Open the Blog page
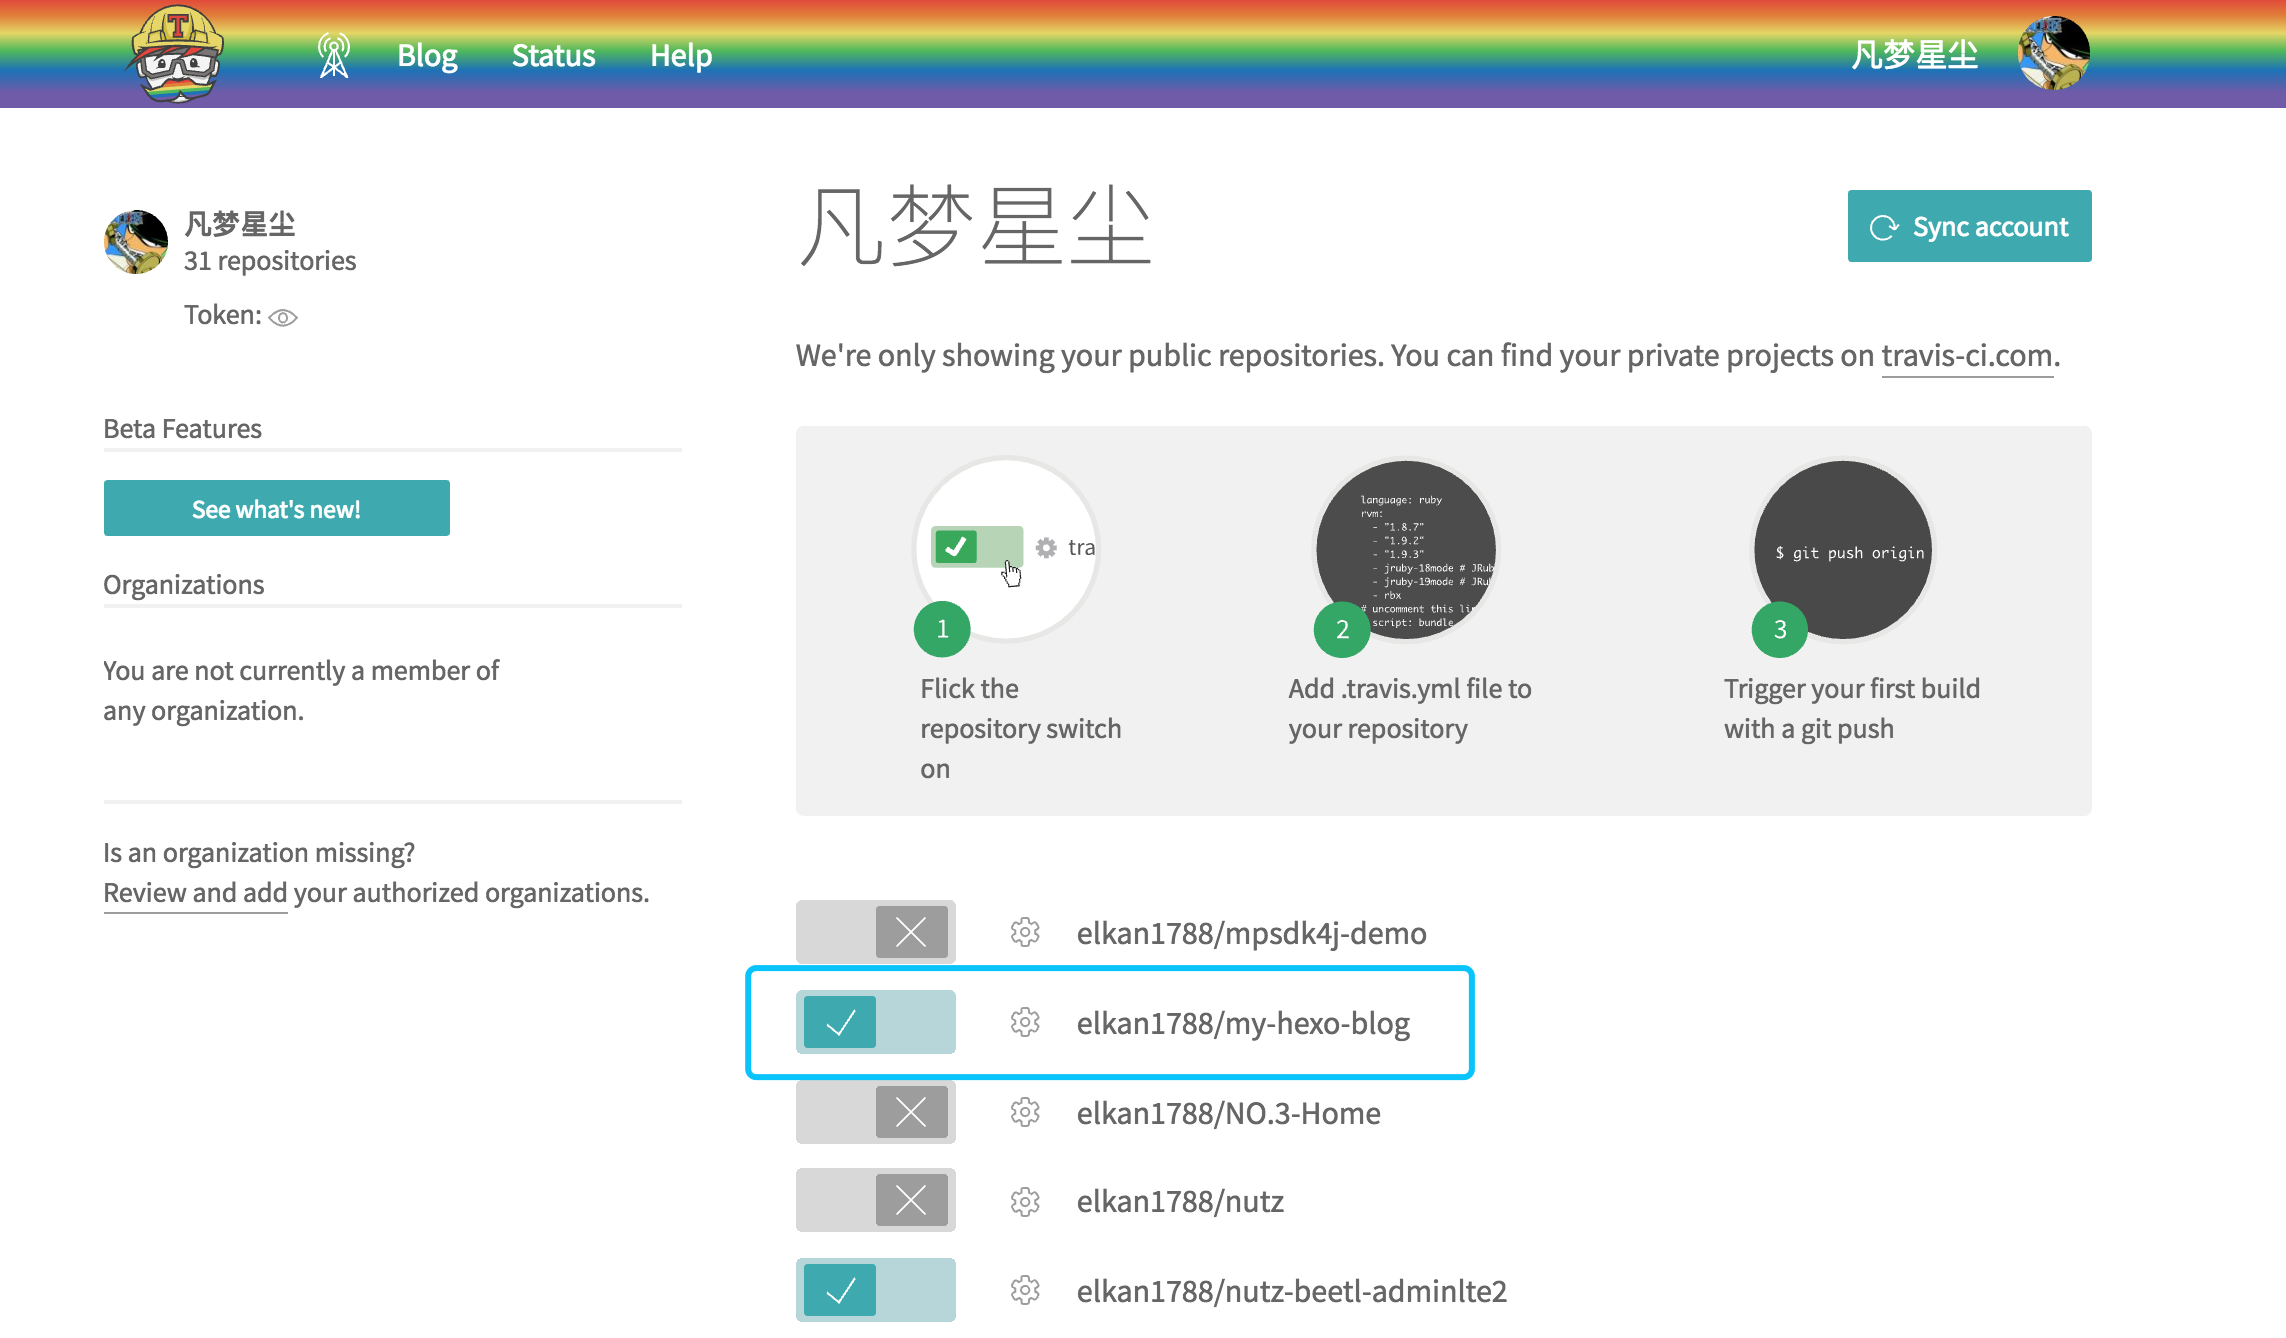Screen dimensions: 2286x1338 (x=427, y=55)
